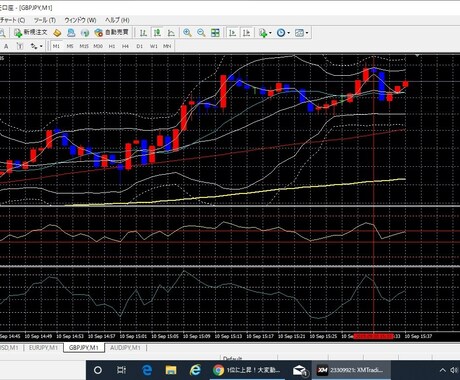Image resolution: width=460 pixels, height=380 pixels.
Task: Click the signals person icon in toolbar
Action: [x=71, y=33]
